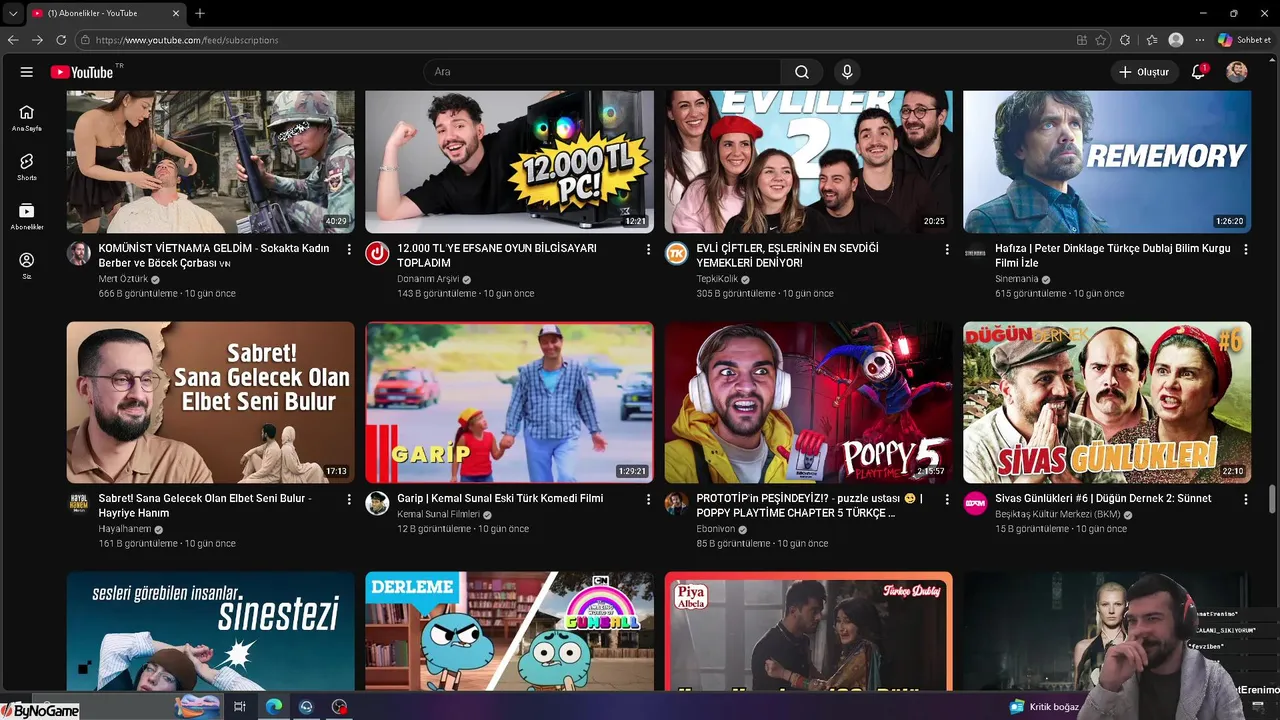Screen dimensions: 1280x720
Task: Open options menu for Evli Çiftler video
Action: (x=947, y=249)
